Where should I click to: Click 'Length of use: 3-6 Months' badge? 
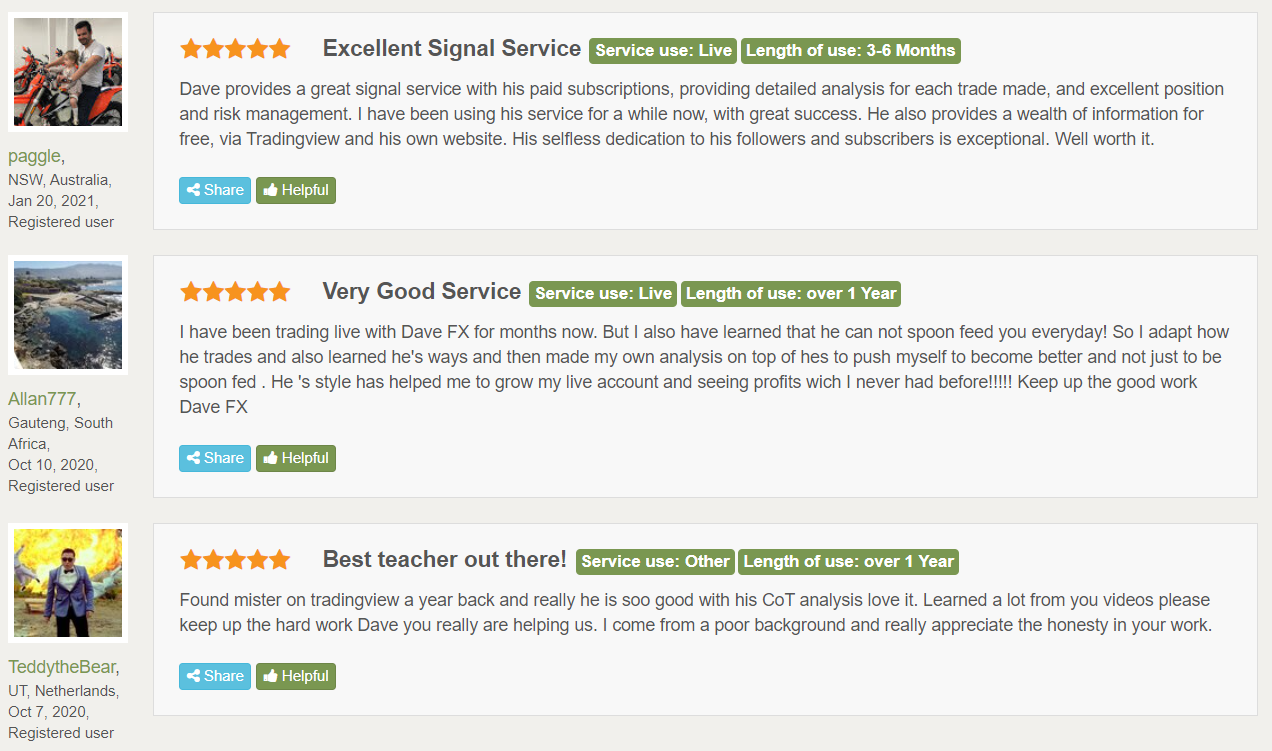850,50
